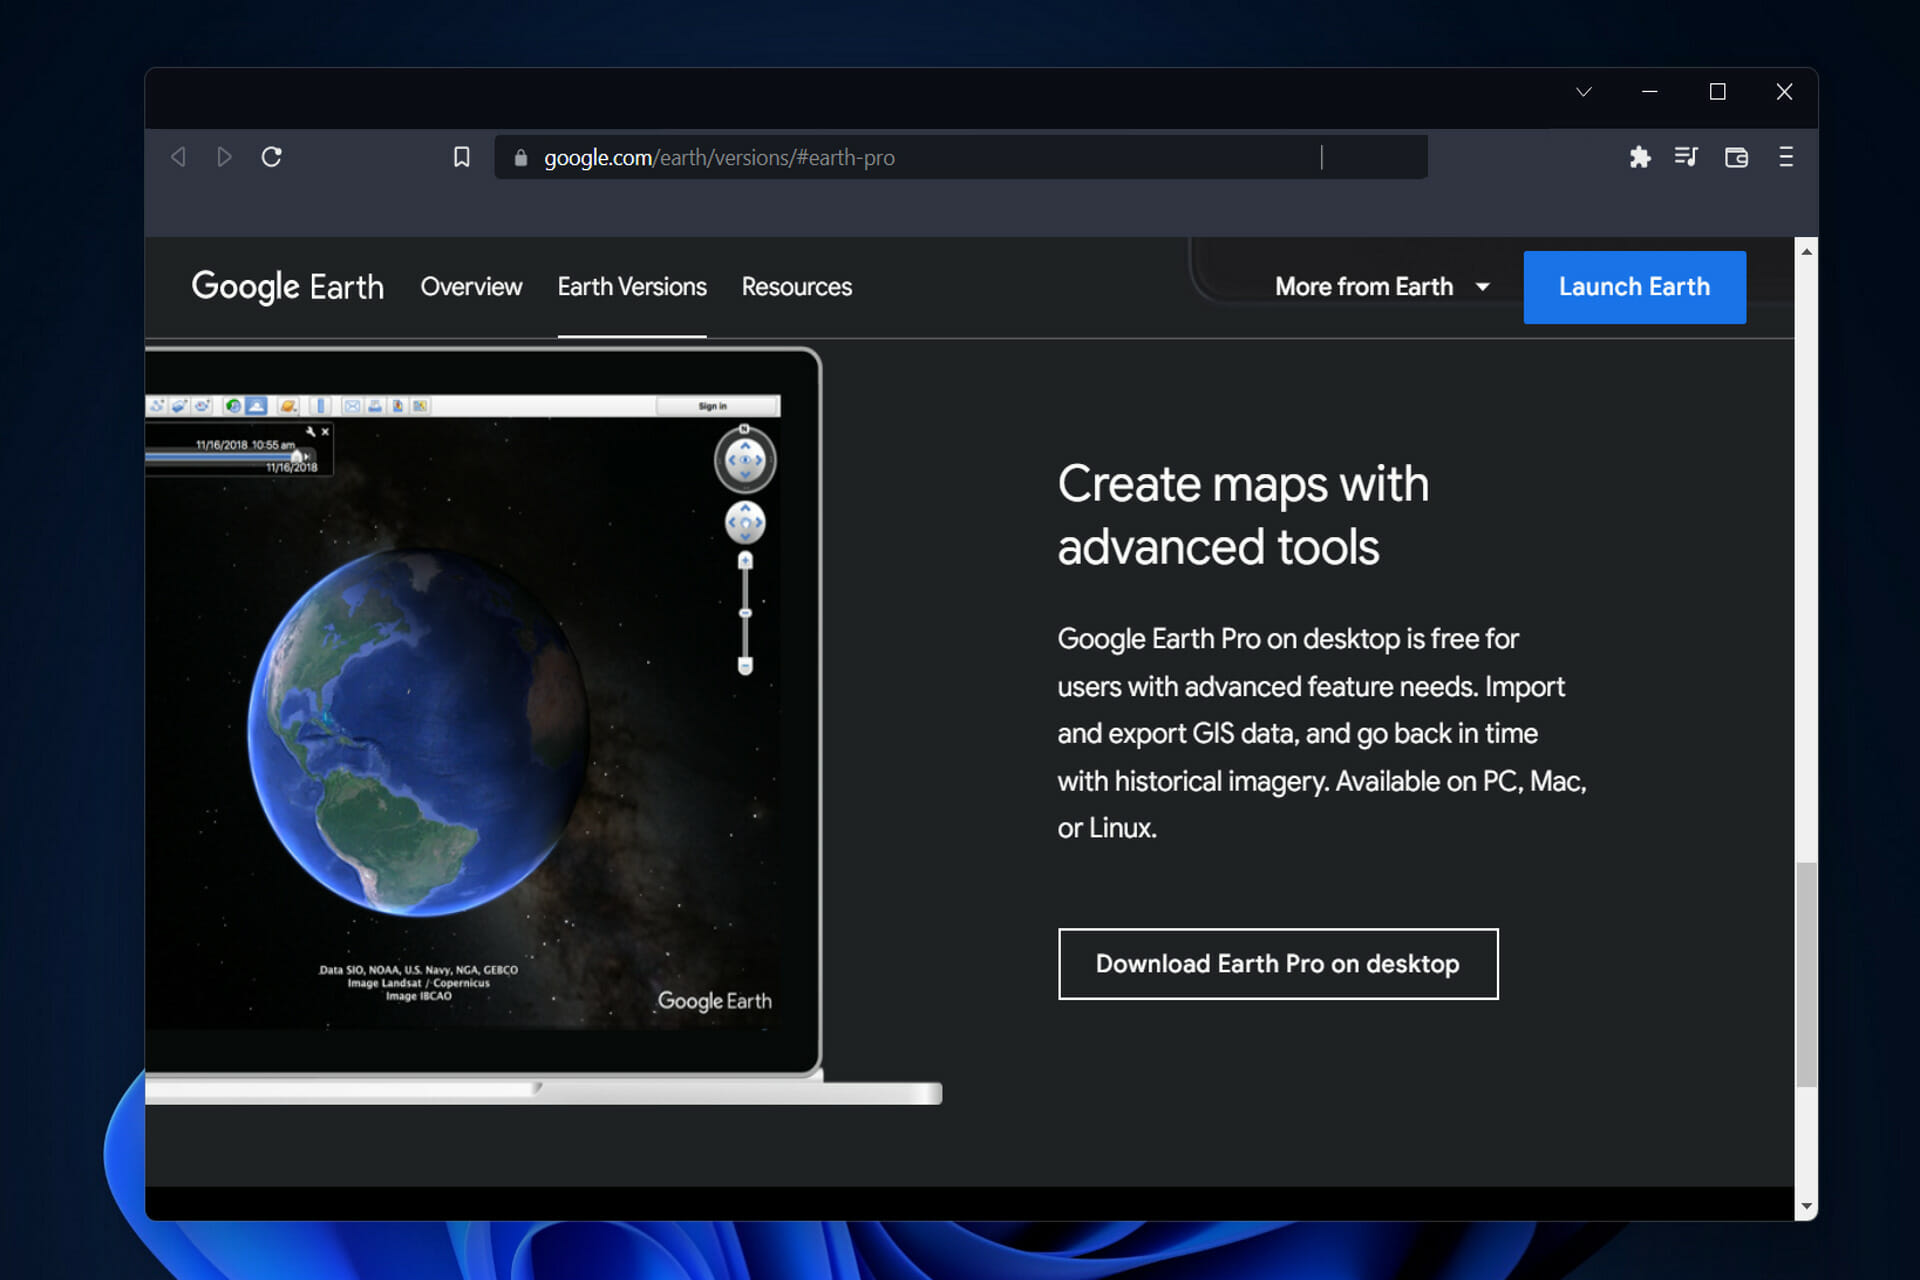Expand the More from Earth dropdown

1382,287
